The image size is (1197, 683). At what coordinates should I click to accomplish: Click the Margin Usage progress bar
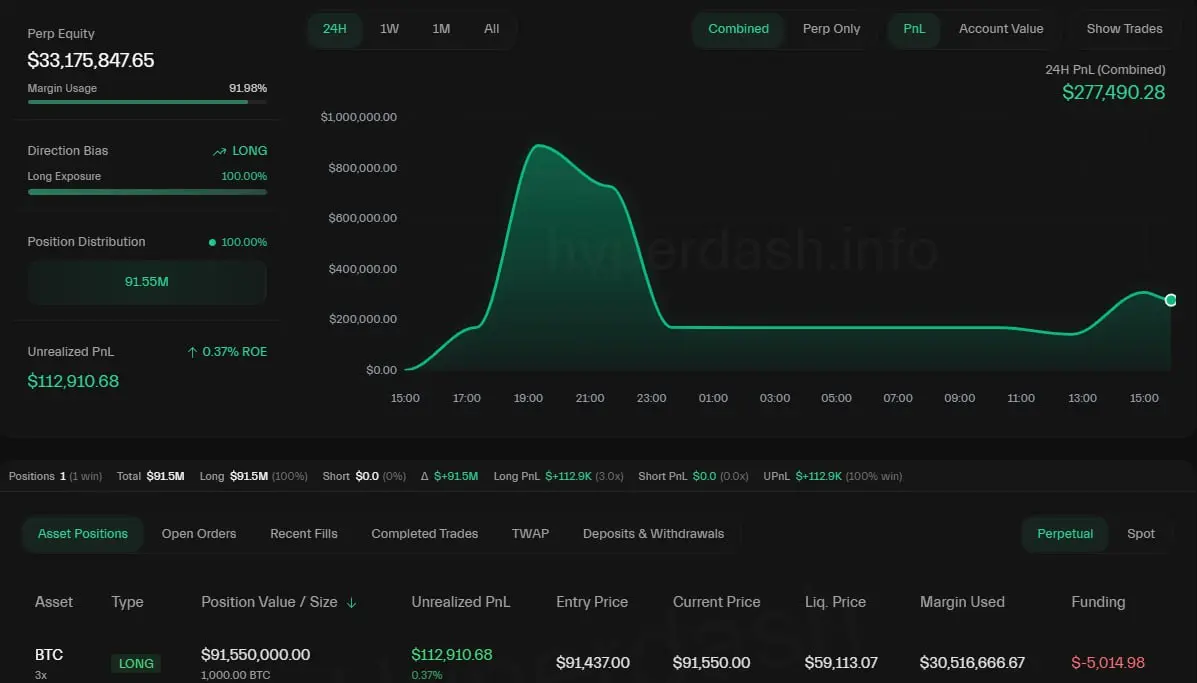pos(147,101)
